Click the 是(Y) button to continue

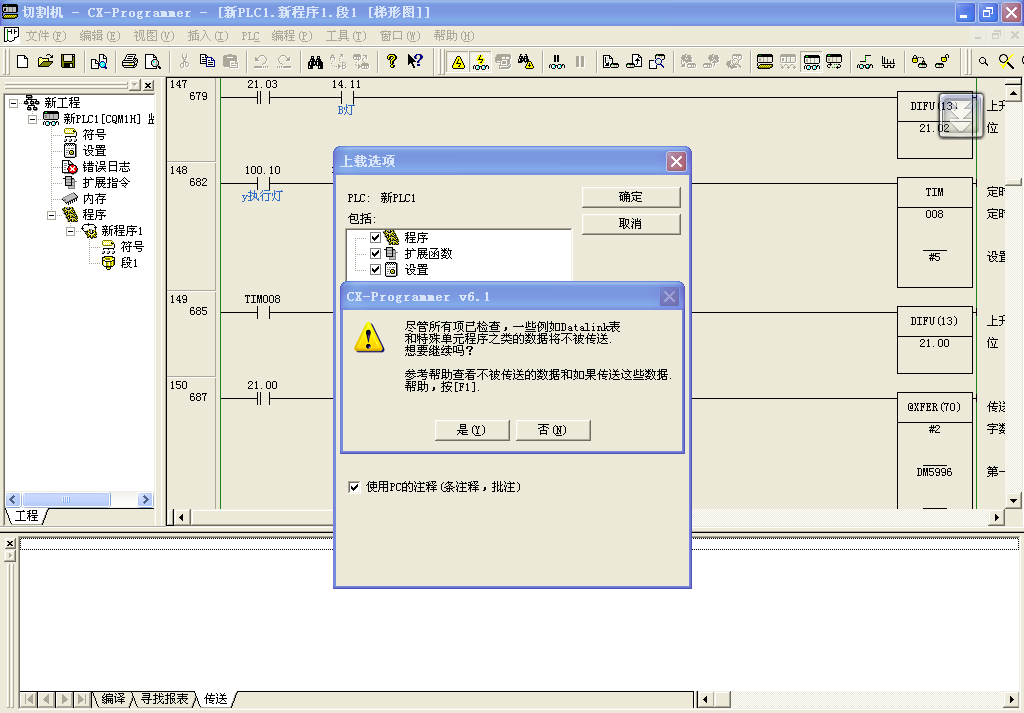coord(471,430)
